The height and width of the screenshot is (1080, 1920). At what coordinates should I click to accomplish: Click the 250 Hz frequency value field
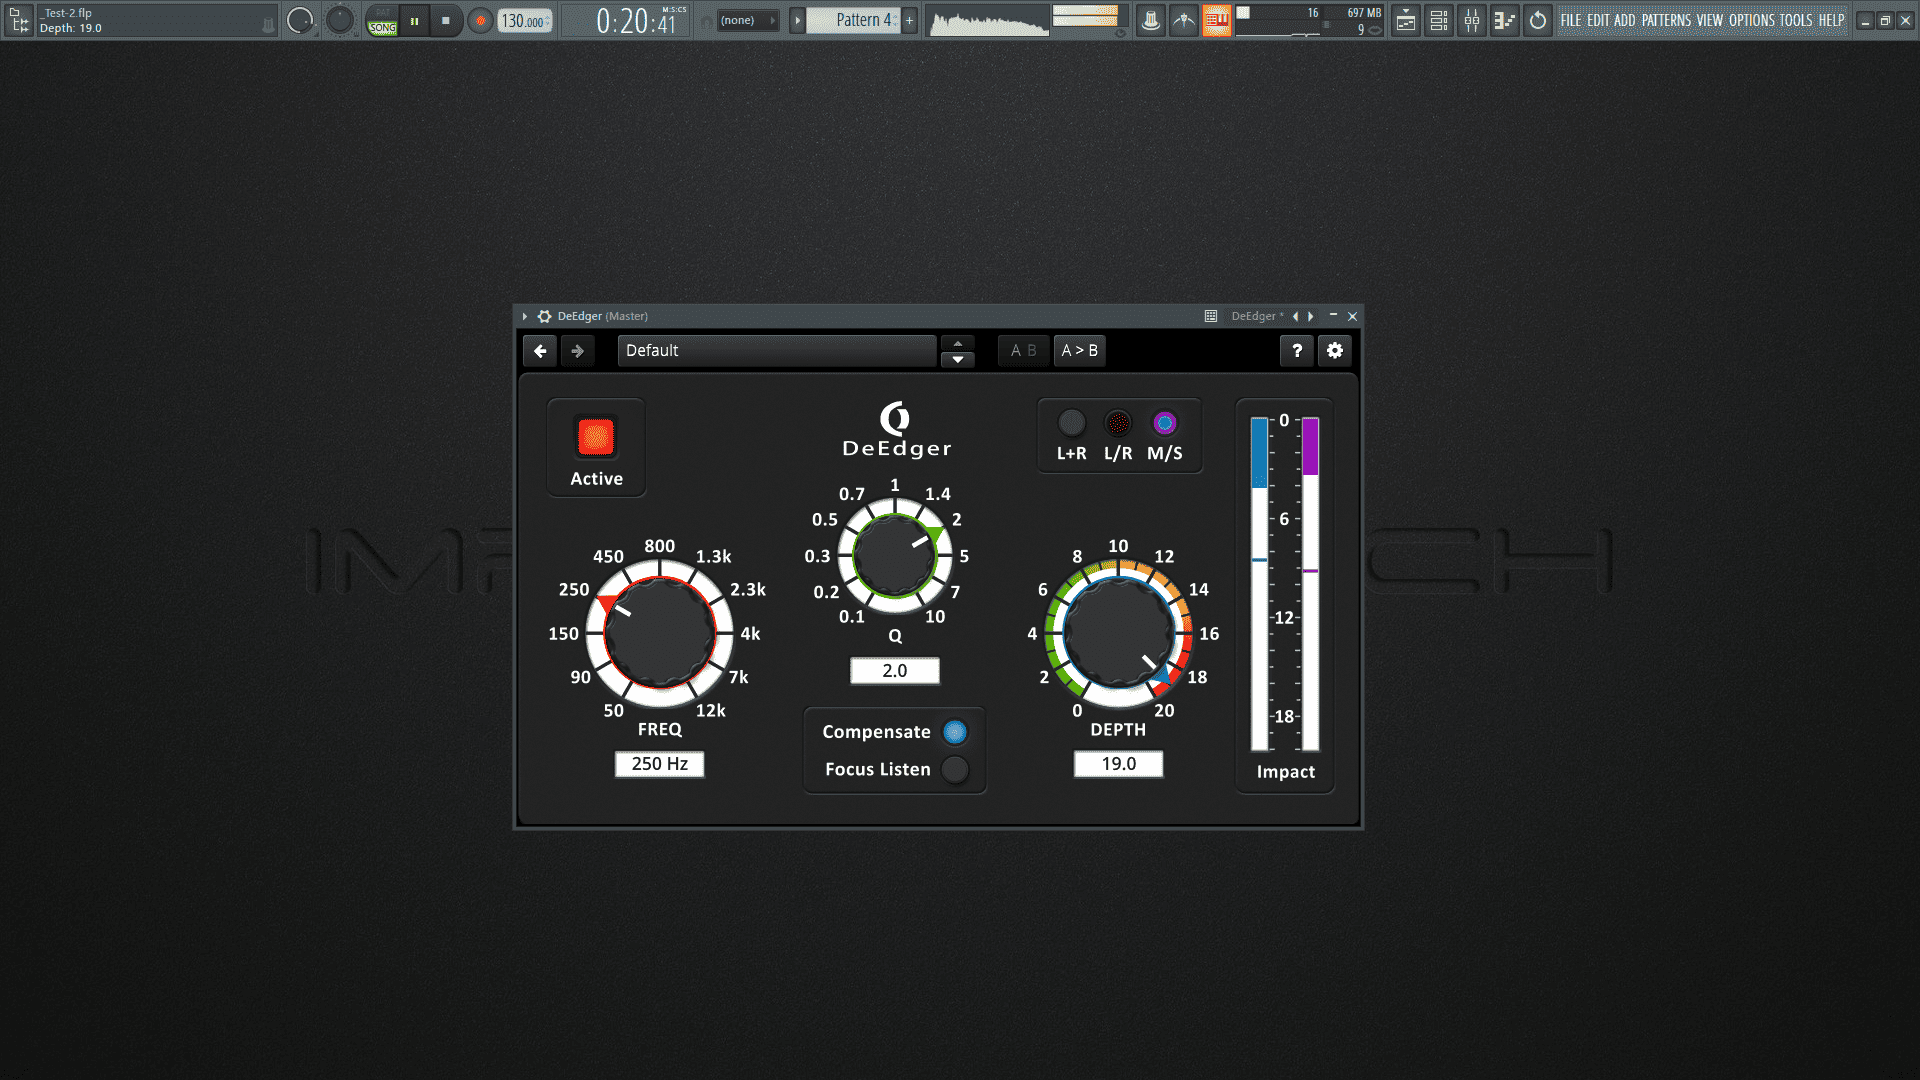tap(660, 764)
